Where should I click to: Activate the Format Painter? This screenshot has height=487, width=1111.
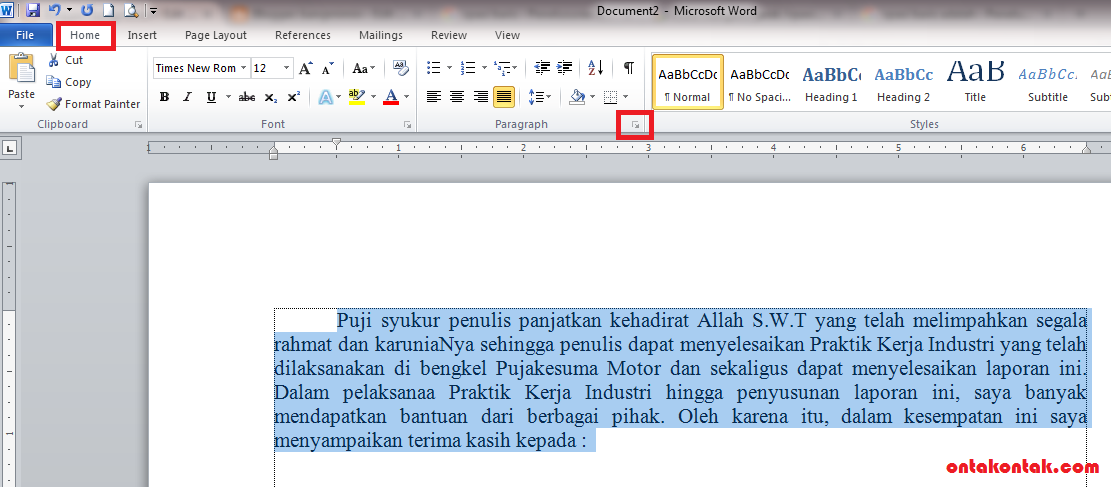[x=93, y=104]
